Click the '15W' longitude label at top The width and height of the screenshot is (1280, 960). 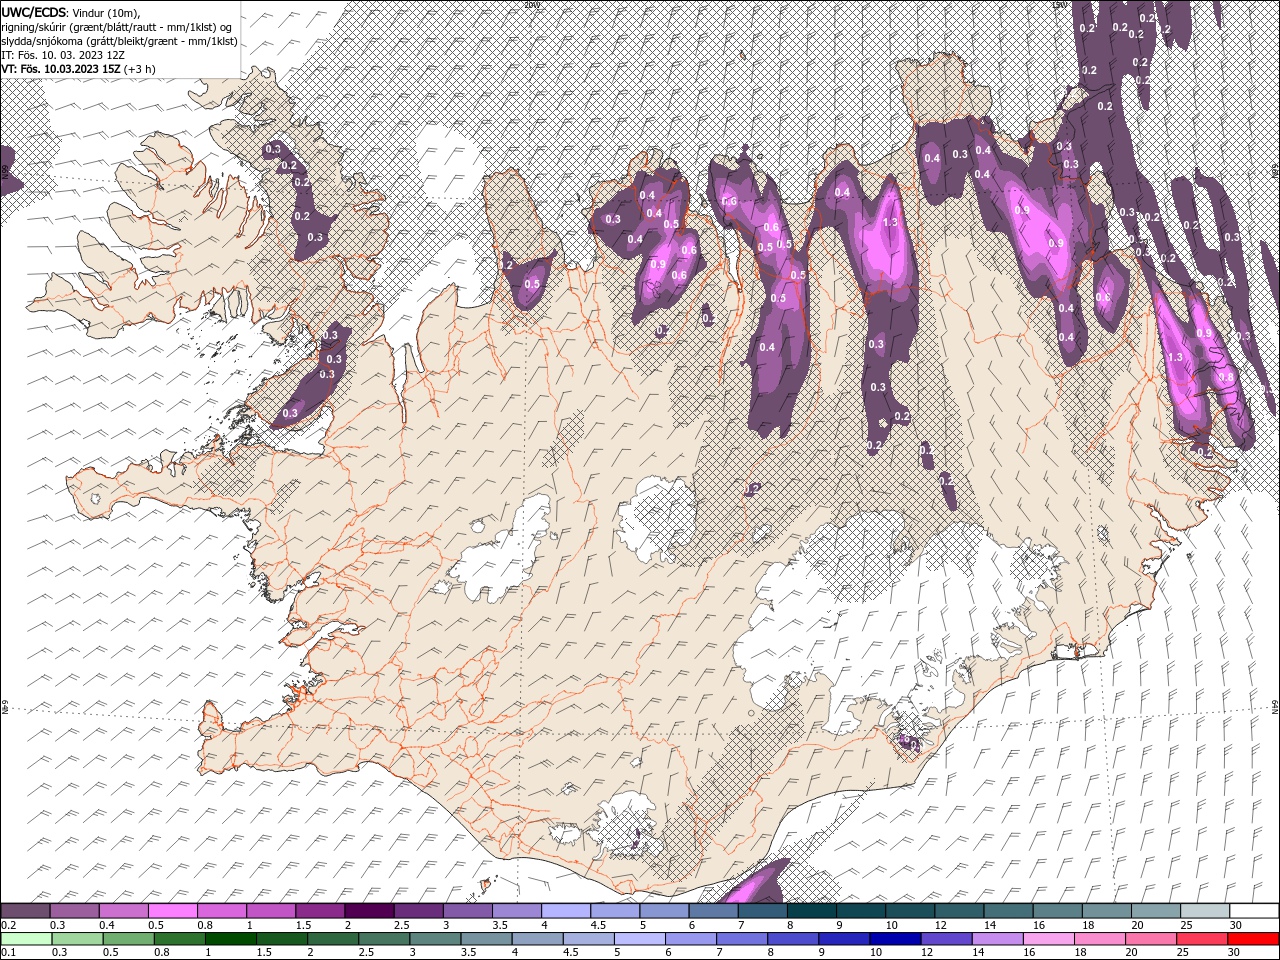click(x=1061, y=5)
